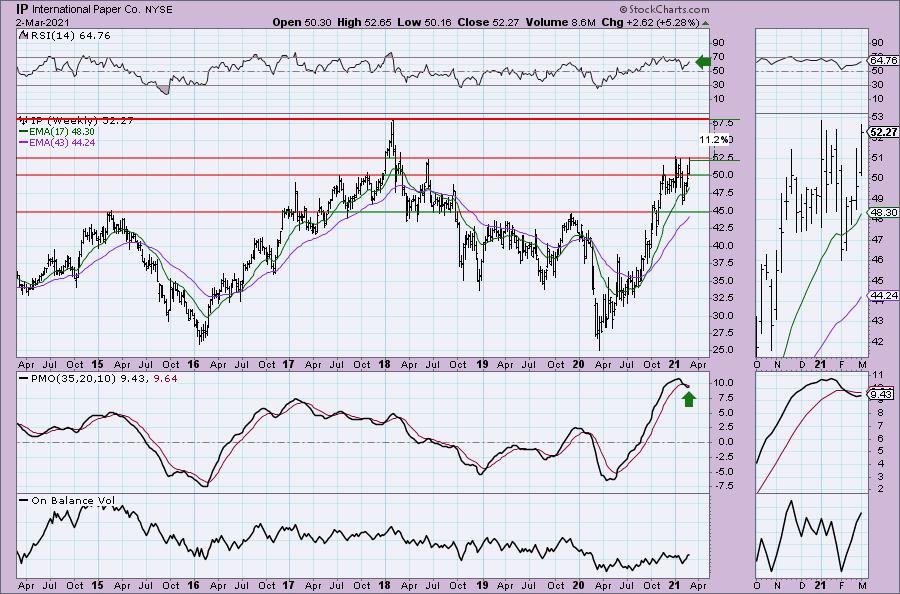Click the Chg +2.62 (+5.28%) reading
The height and width of the screenshot is (594, 900).
click(650, 22)
